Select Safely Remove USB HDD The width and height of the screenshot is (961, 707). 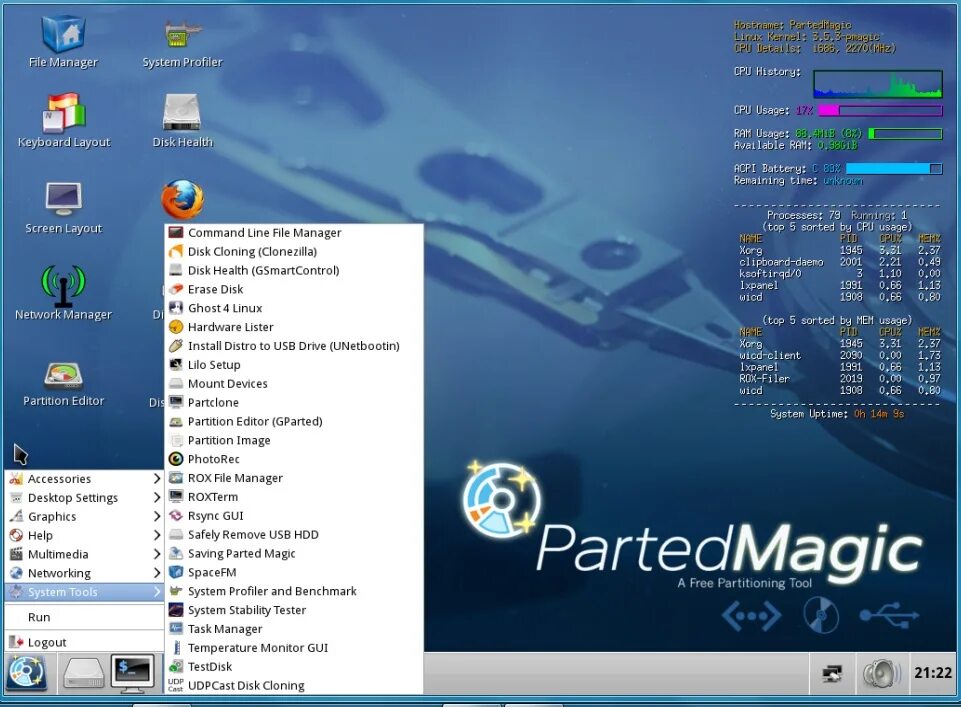(294, 534)
